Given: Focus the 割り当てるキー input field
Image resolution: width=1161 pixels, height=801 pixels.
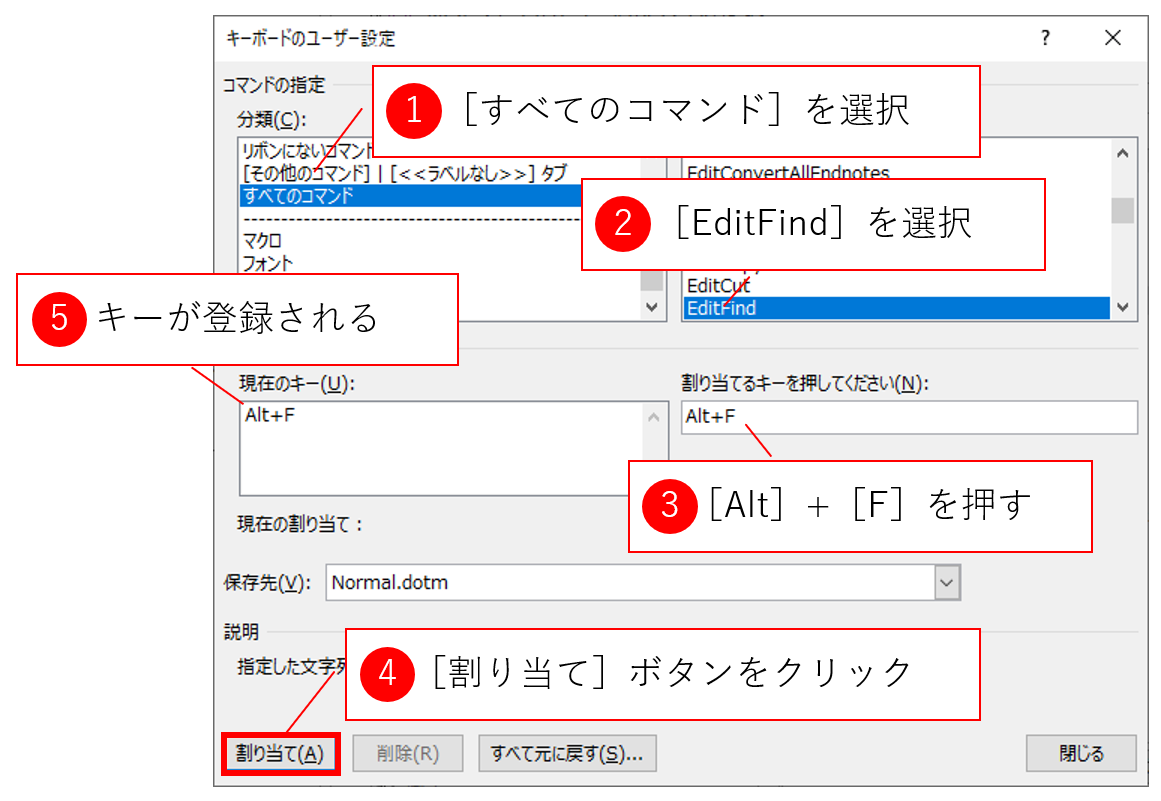Looking at the screenshot, I should coord(908,417).
